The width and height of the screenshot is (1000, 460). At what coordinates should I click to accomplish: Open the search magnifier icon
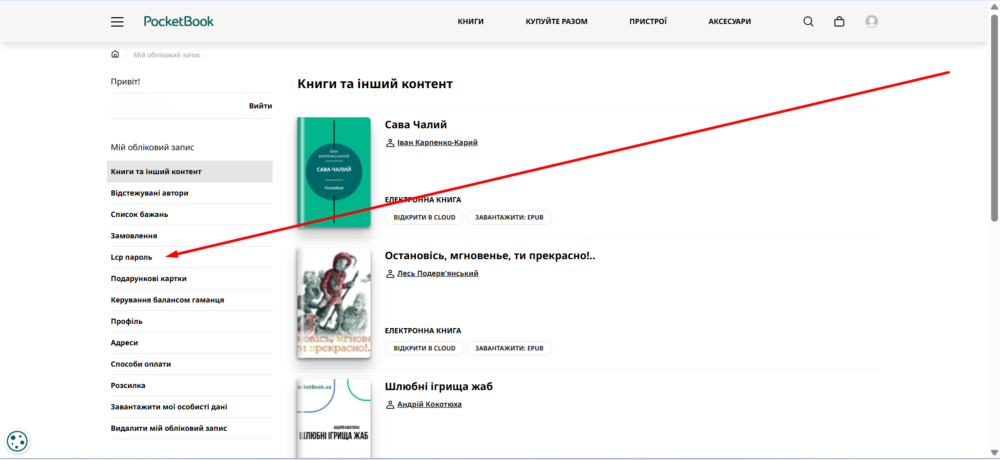pyautogui.click(x=808, y=22)
